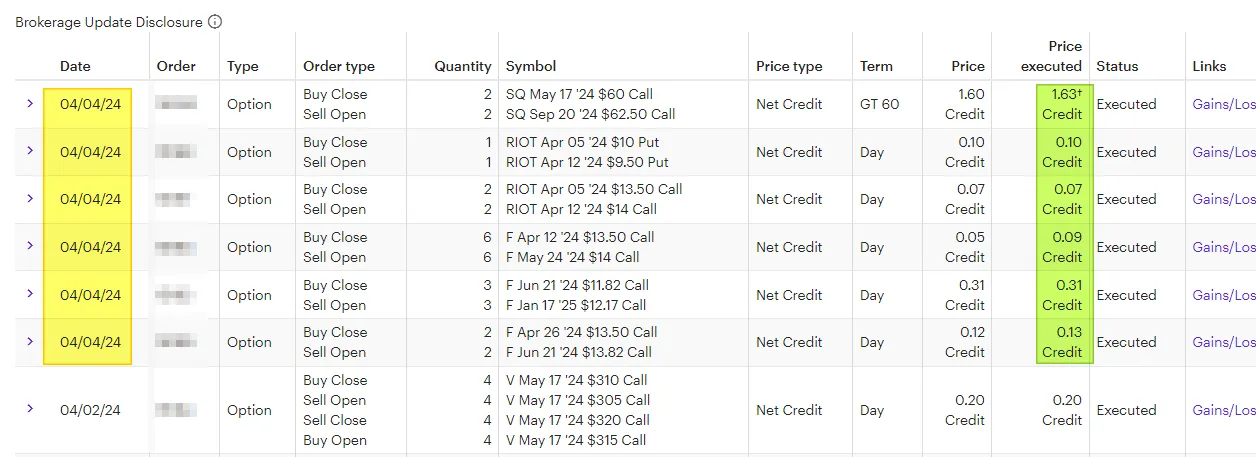Select the Order type column header

click(339, 66)
